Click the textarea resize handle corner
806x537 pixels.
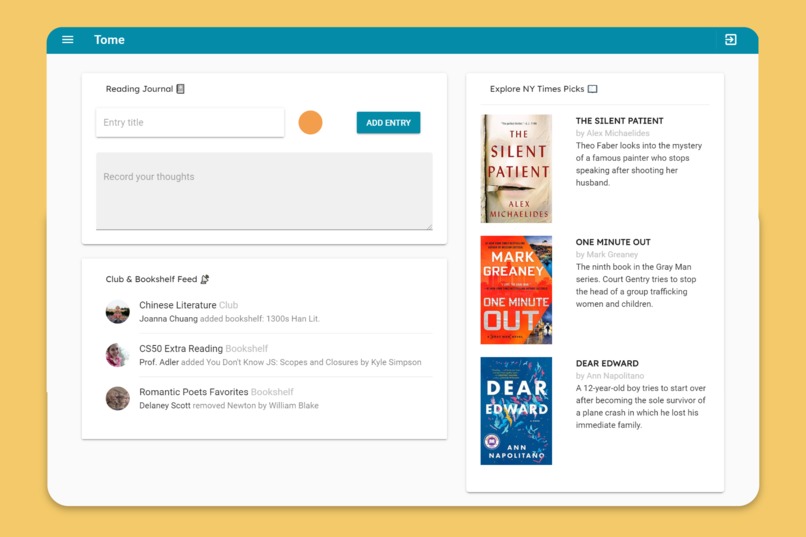tap(429, 227)
